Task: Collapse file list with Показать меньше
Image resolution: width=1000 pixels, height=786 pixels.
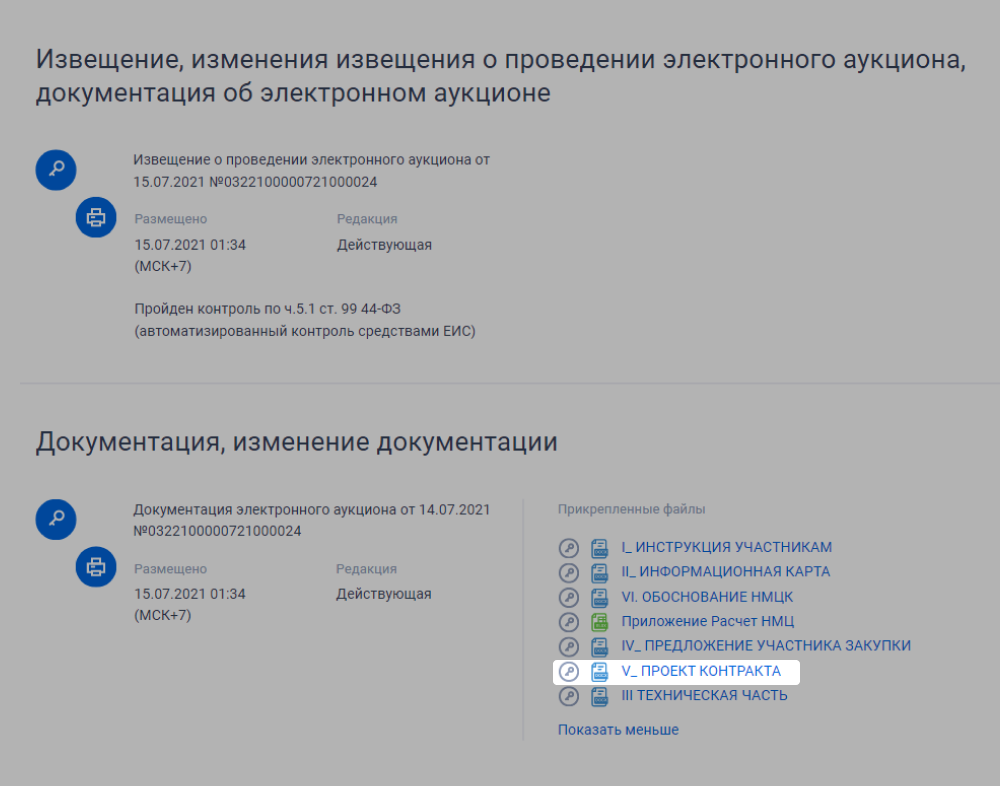Action: pos(618,729)
